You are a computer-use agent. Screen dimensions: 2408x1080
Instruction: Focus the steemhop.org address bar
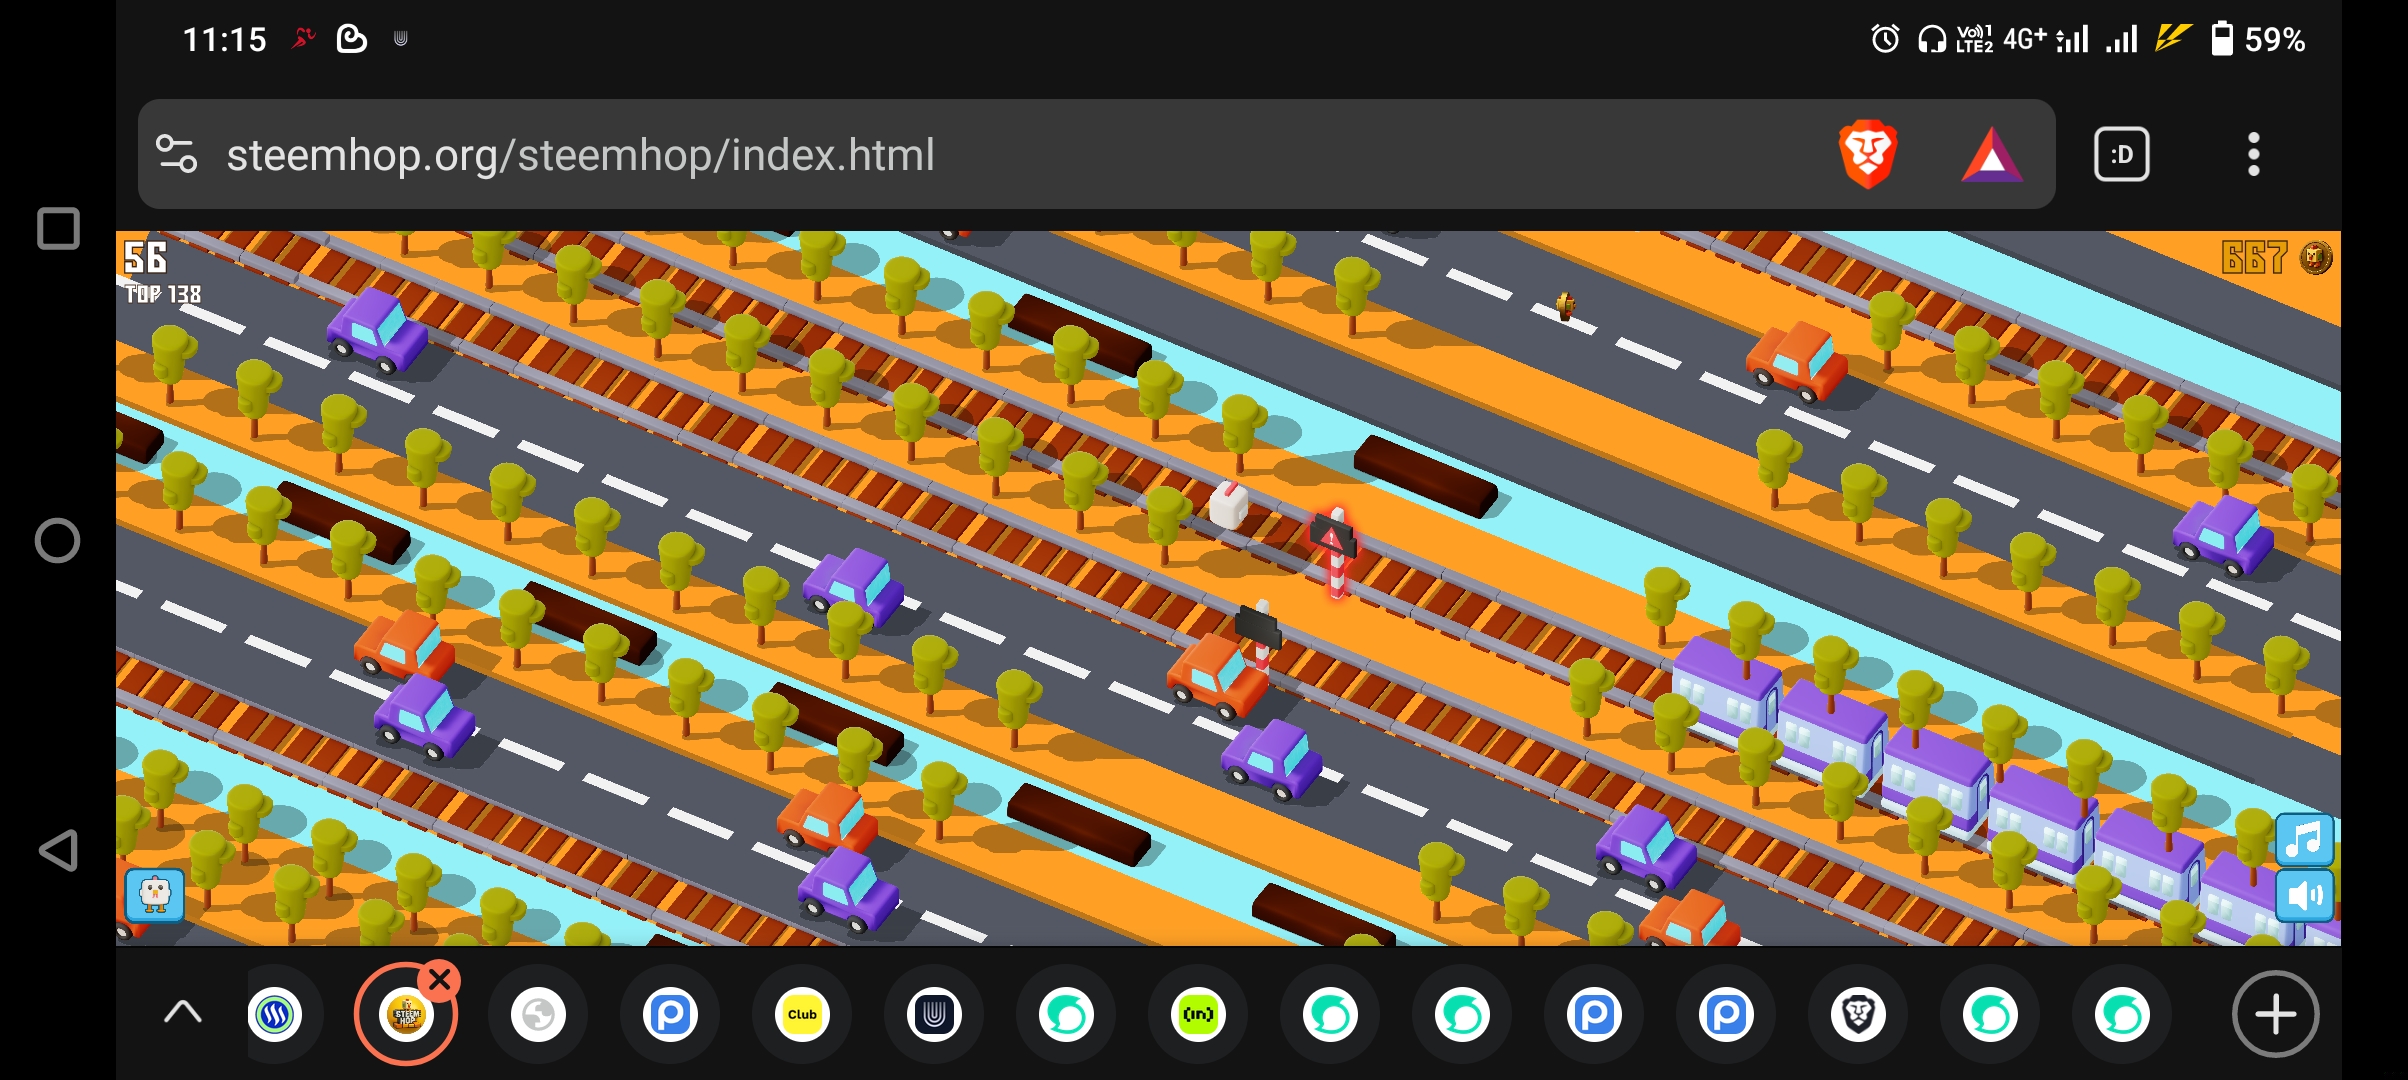1096,154
